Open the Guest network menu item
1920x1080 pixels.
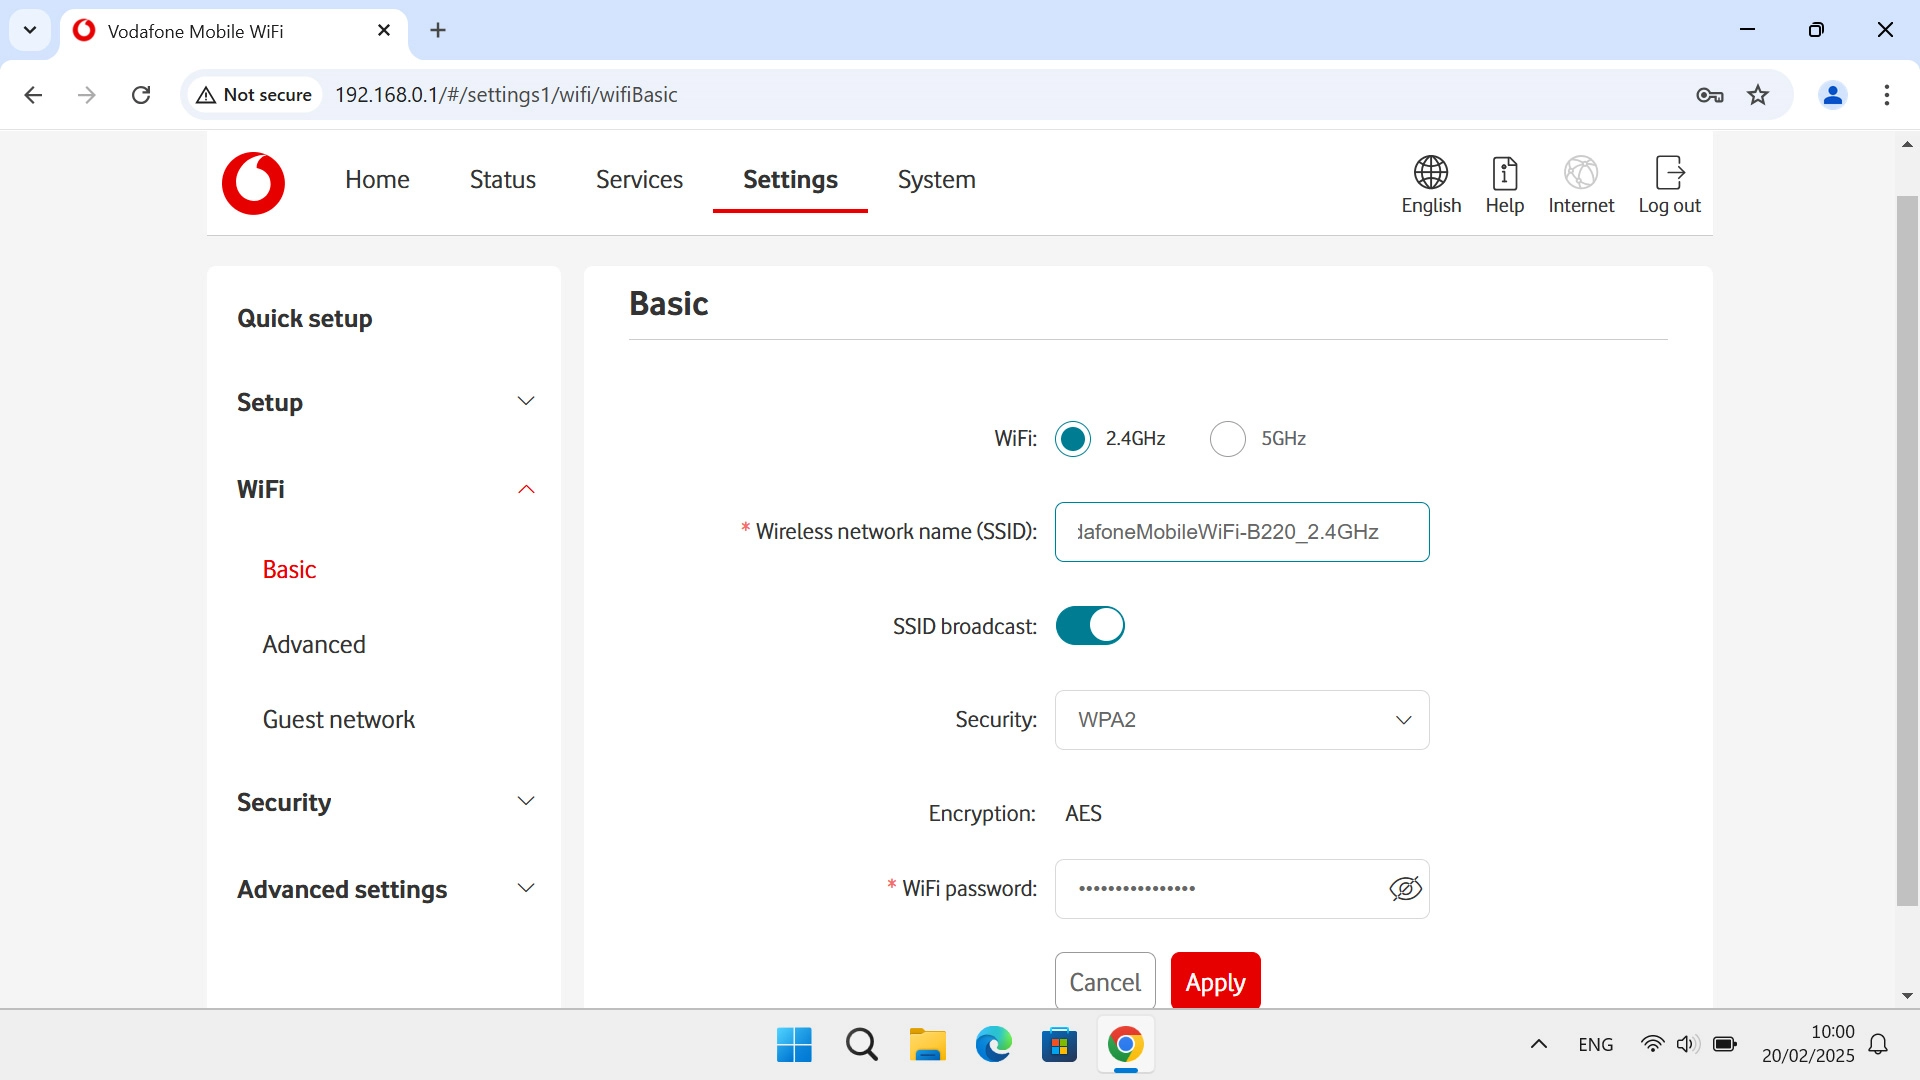tap(338, 720)
